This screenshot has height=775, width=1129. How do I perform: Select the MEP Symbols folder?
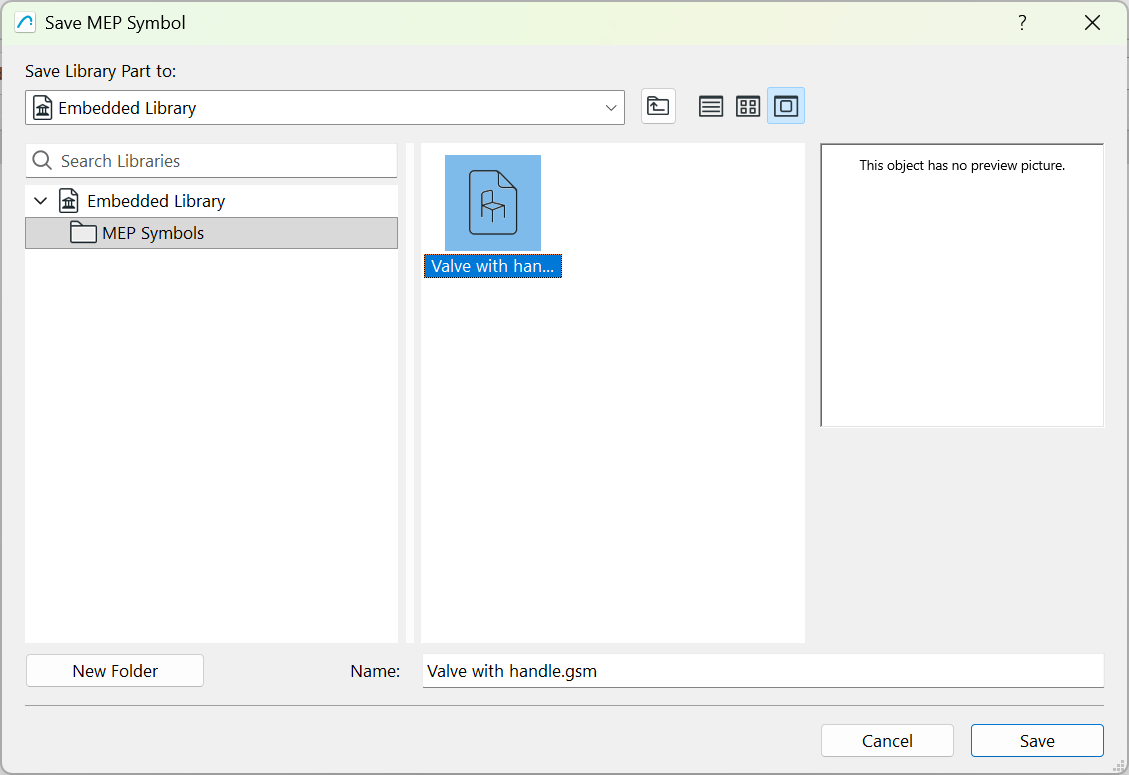(211, 233)
